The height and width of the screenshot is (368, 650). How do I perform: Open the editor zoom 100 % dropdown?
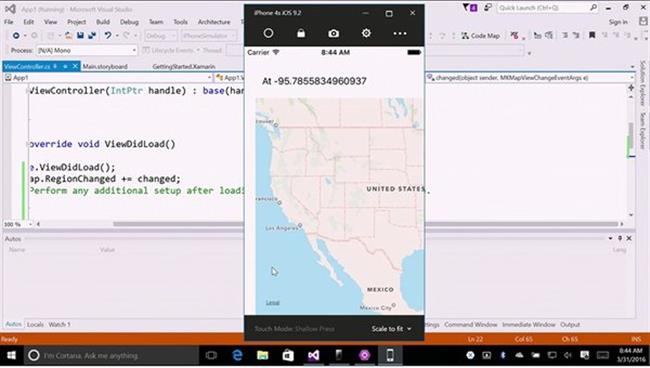[x=18, y=224]
